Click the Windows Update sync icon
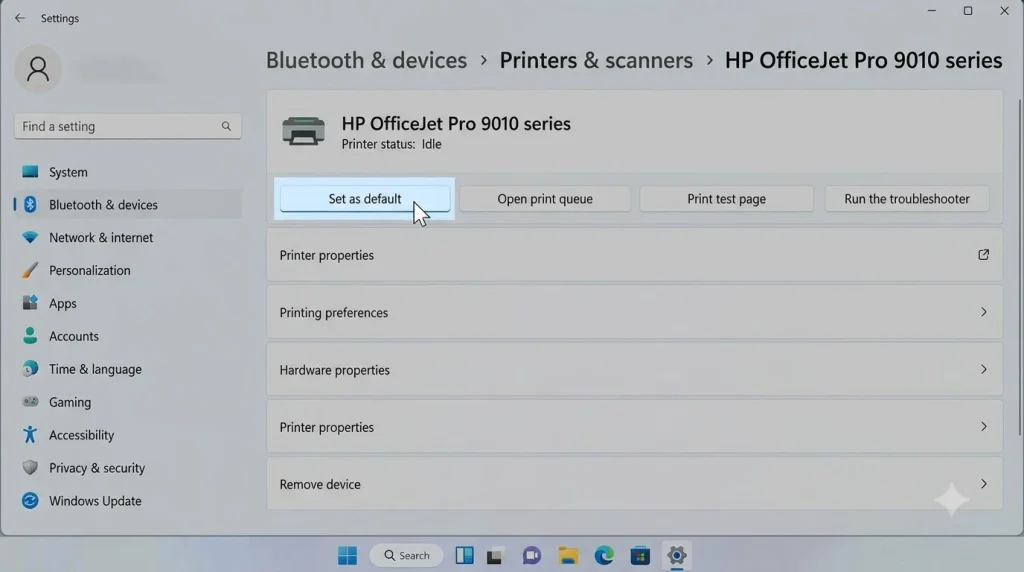 [x=30, y=501]
